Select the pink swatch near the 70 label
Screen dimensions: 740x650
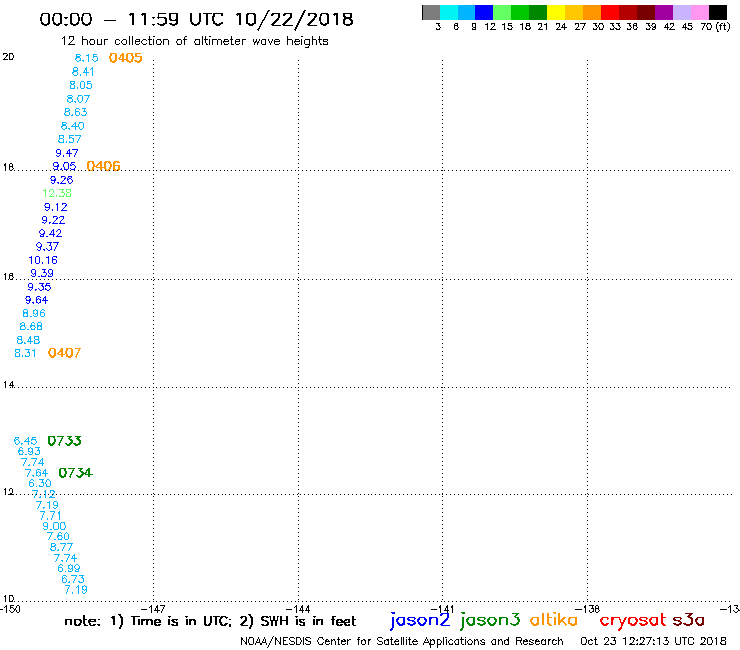click(x=699, y=12)
